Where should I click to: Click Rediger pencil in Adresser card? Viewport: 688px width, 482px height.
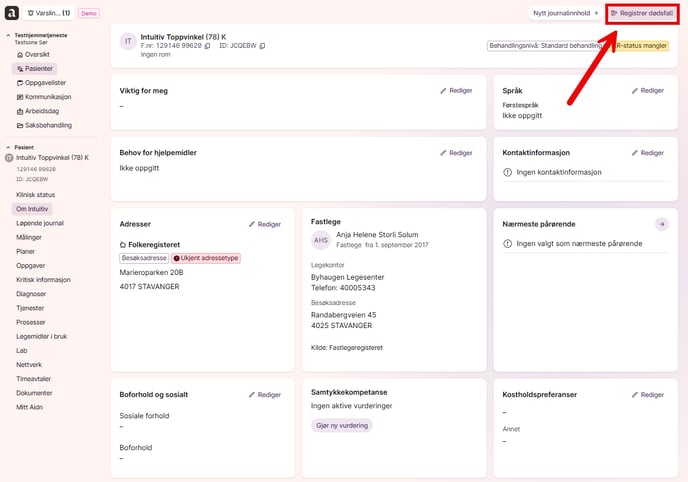(x=265, y=224)
